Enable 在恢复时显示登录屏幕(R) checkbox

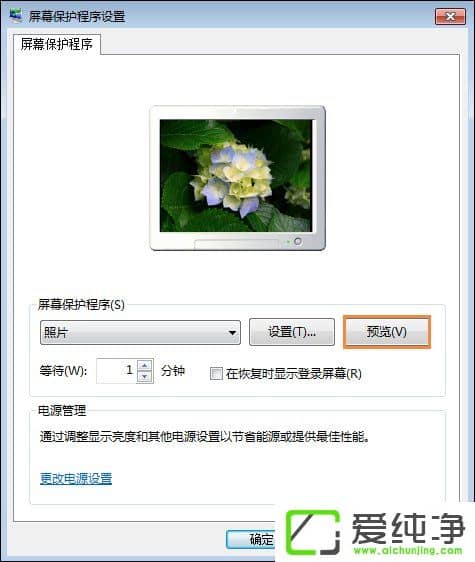click(x=216, y=373)
